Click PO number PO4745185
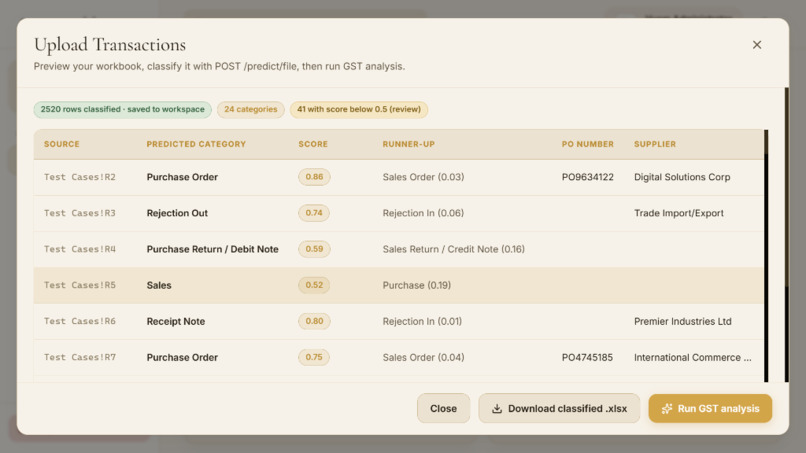 tap(587, 357)
